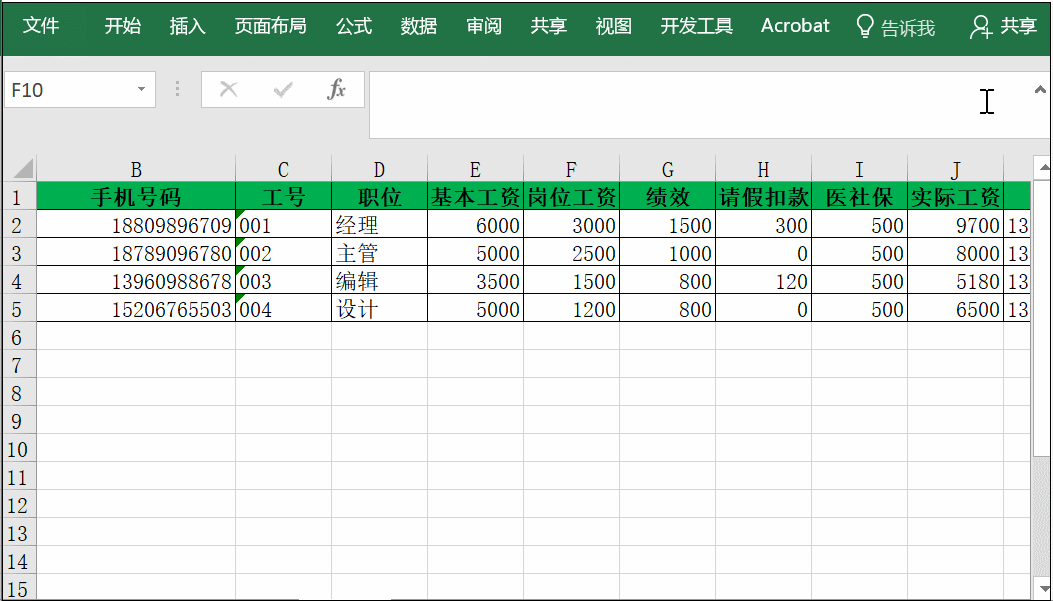This screenshot has width=1053, height=601.
Task: Switch to the 视图 tab
Action: [x=614, y=26]
